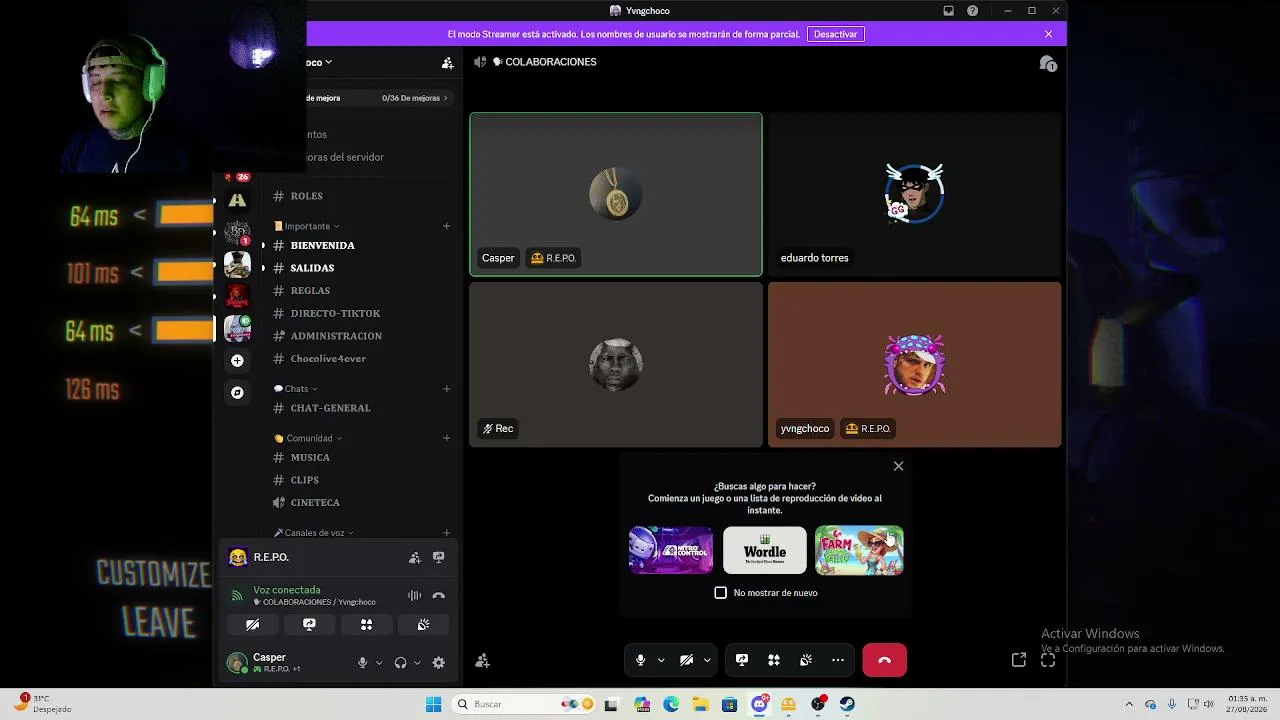Toggle noise suppression in voice panel
Screen dimensions: 1280x720
414,596
